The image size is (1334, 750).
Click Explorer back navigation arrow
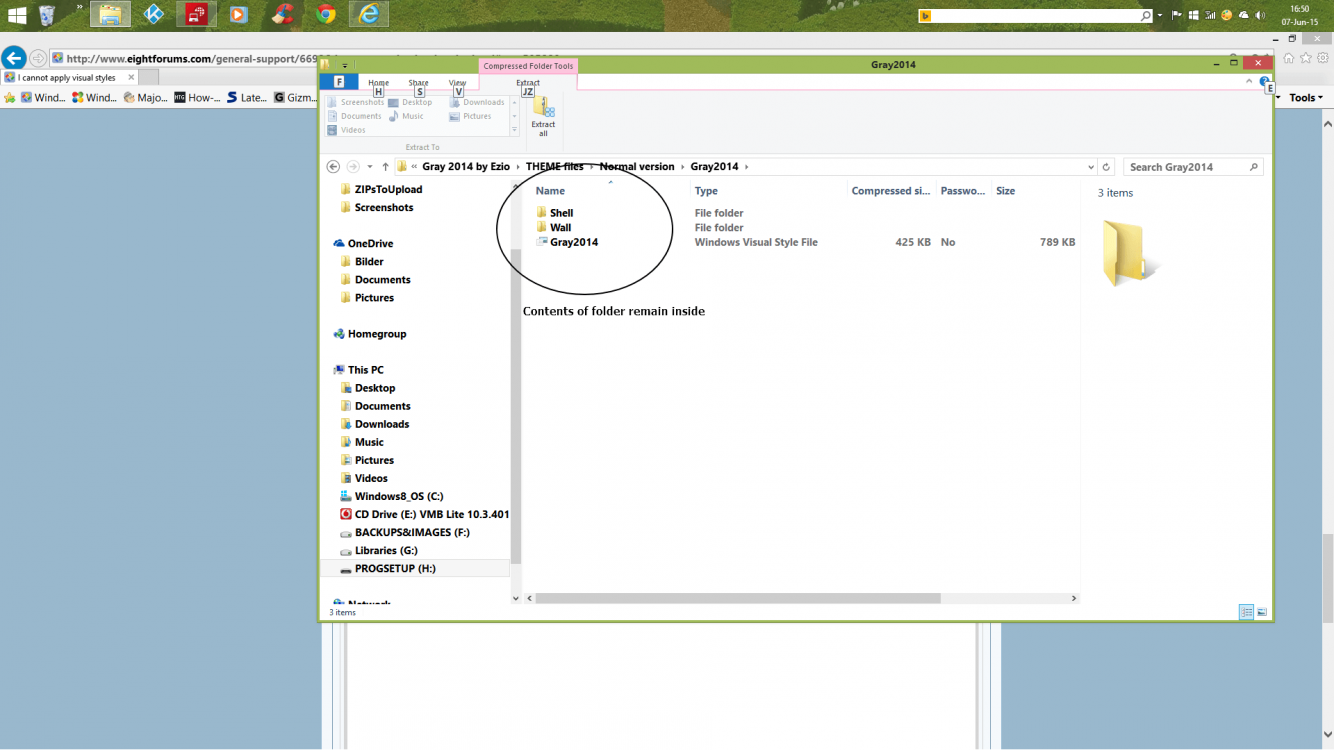click(x=333, y=167)
